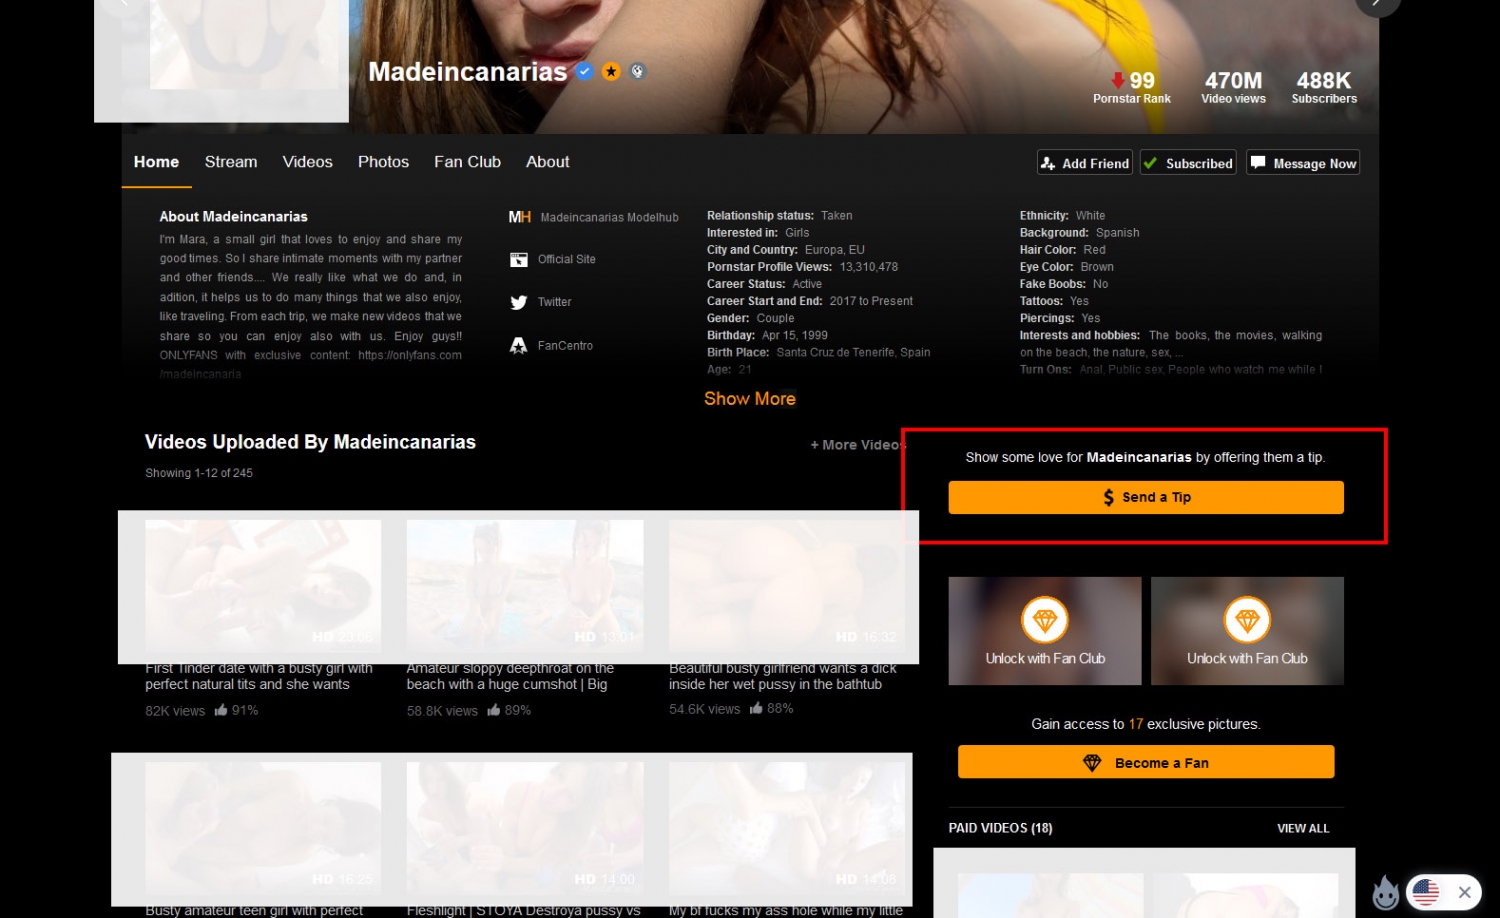The width and height of the screenshot is (1500, 918).
Task: Click the PAID VIDEOS (18) heading
Action: point(1000,828)
